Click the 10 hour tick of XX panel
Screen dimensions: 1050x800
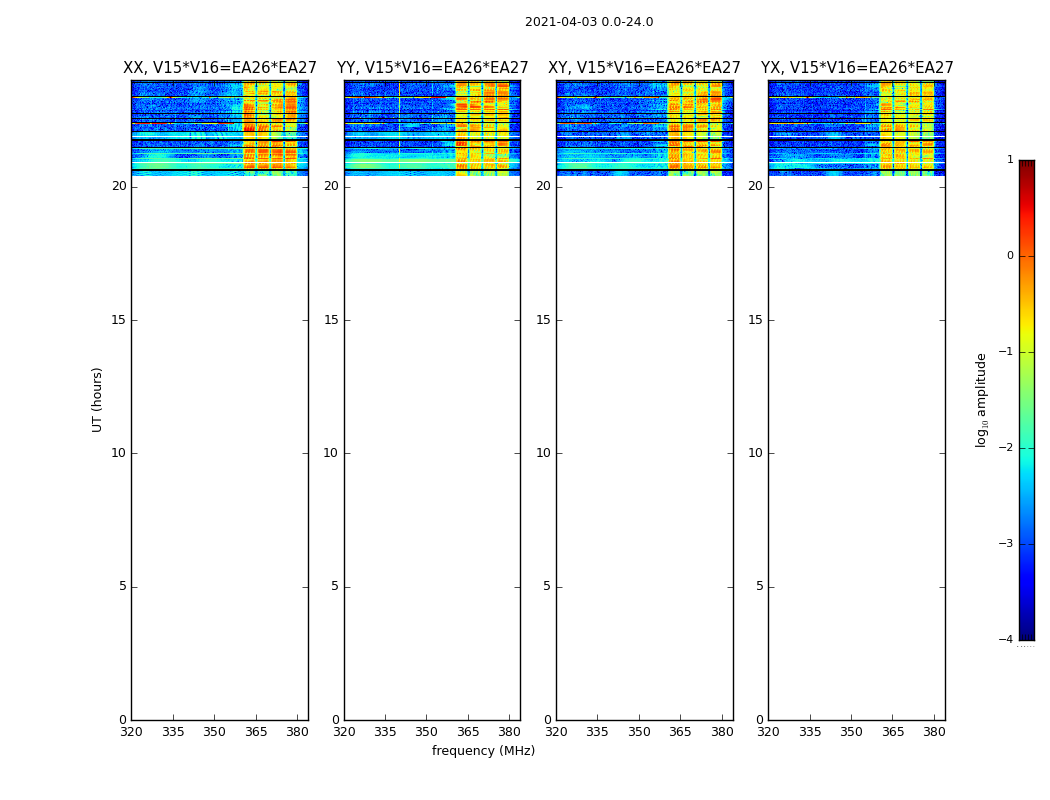click(118, 453)
